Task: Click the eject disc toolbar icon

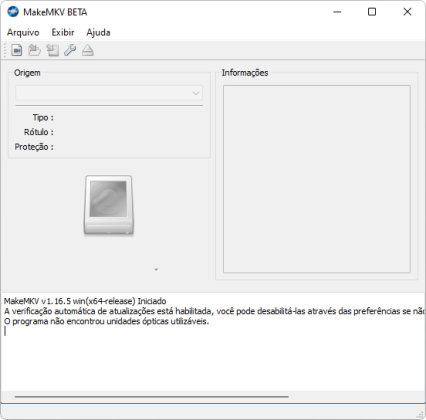Action: click(x=88, y=50)
